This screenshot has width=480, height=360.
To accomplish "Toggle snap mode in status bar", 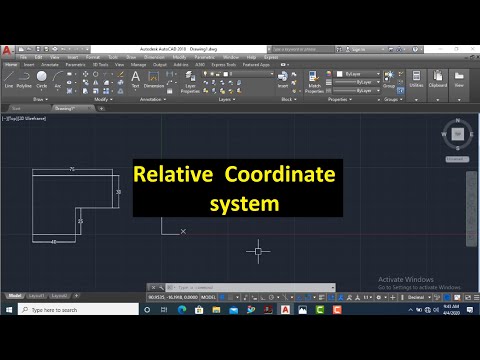I will tap(230, 297).
